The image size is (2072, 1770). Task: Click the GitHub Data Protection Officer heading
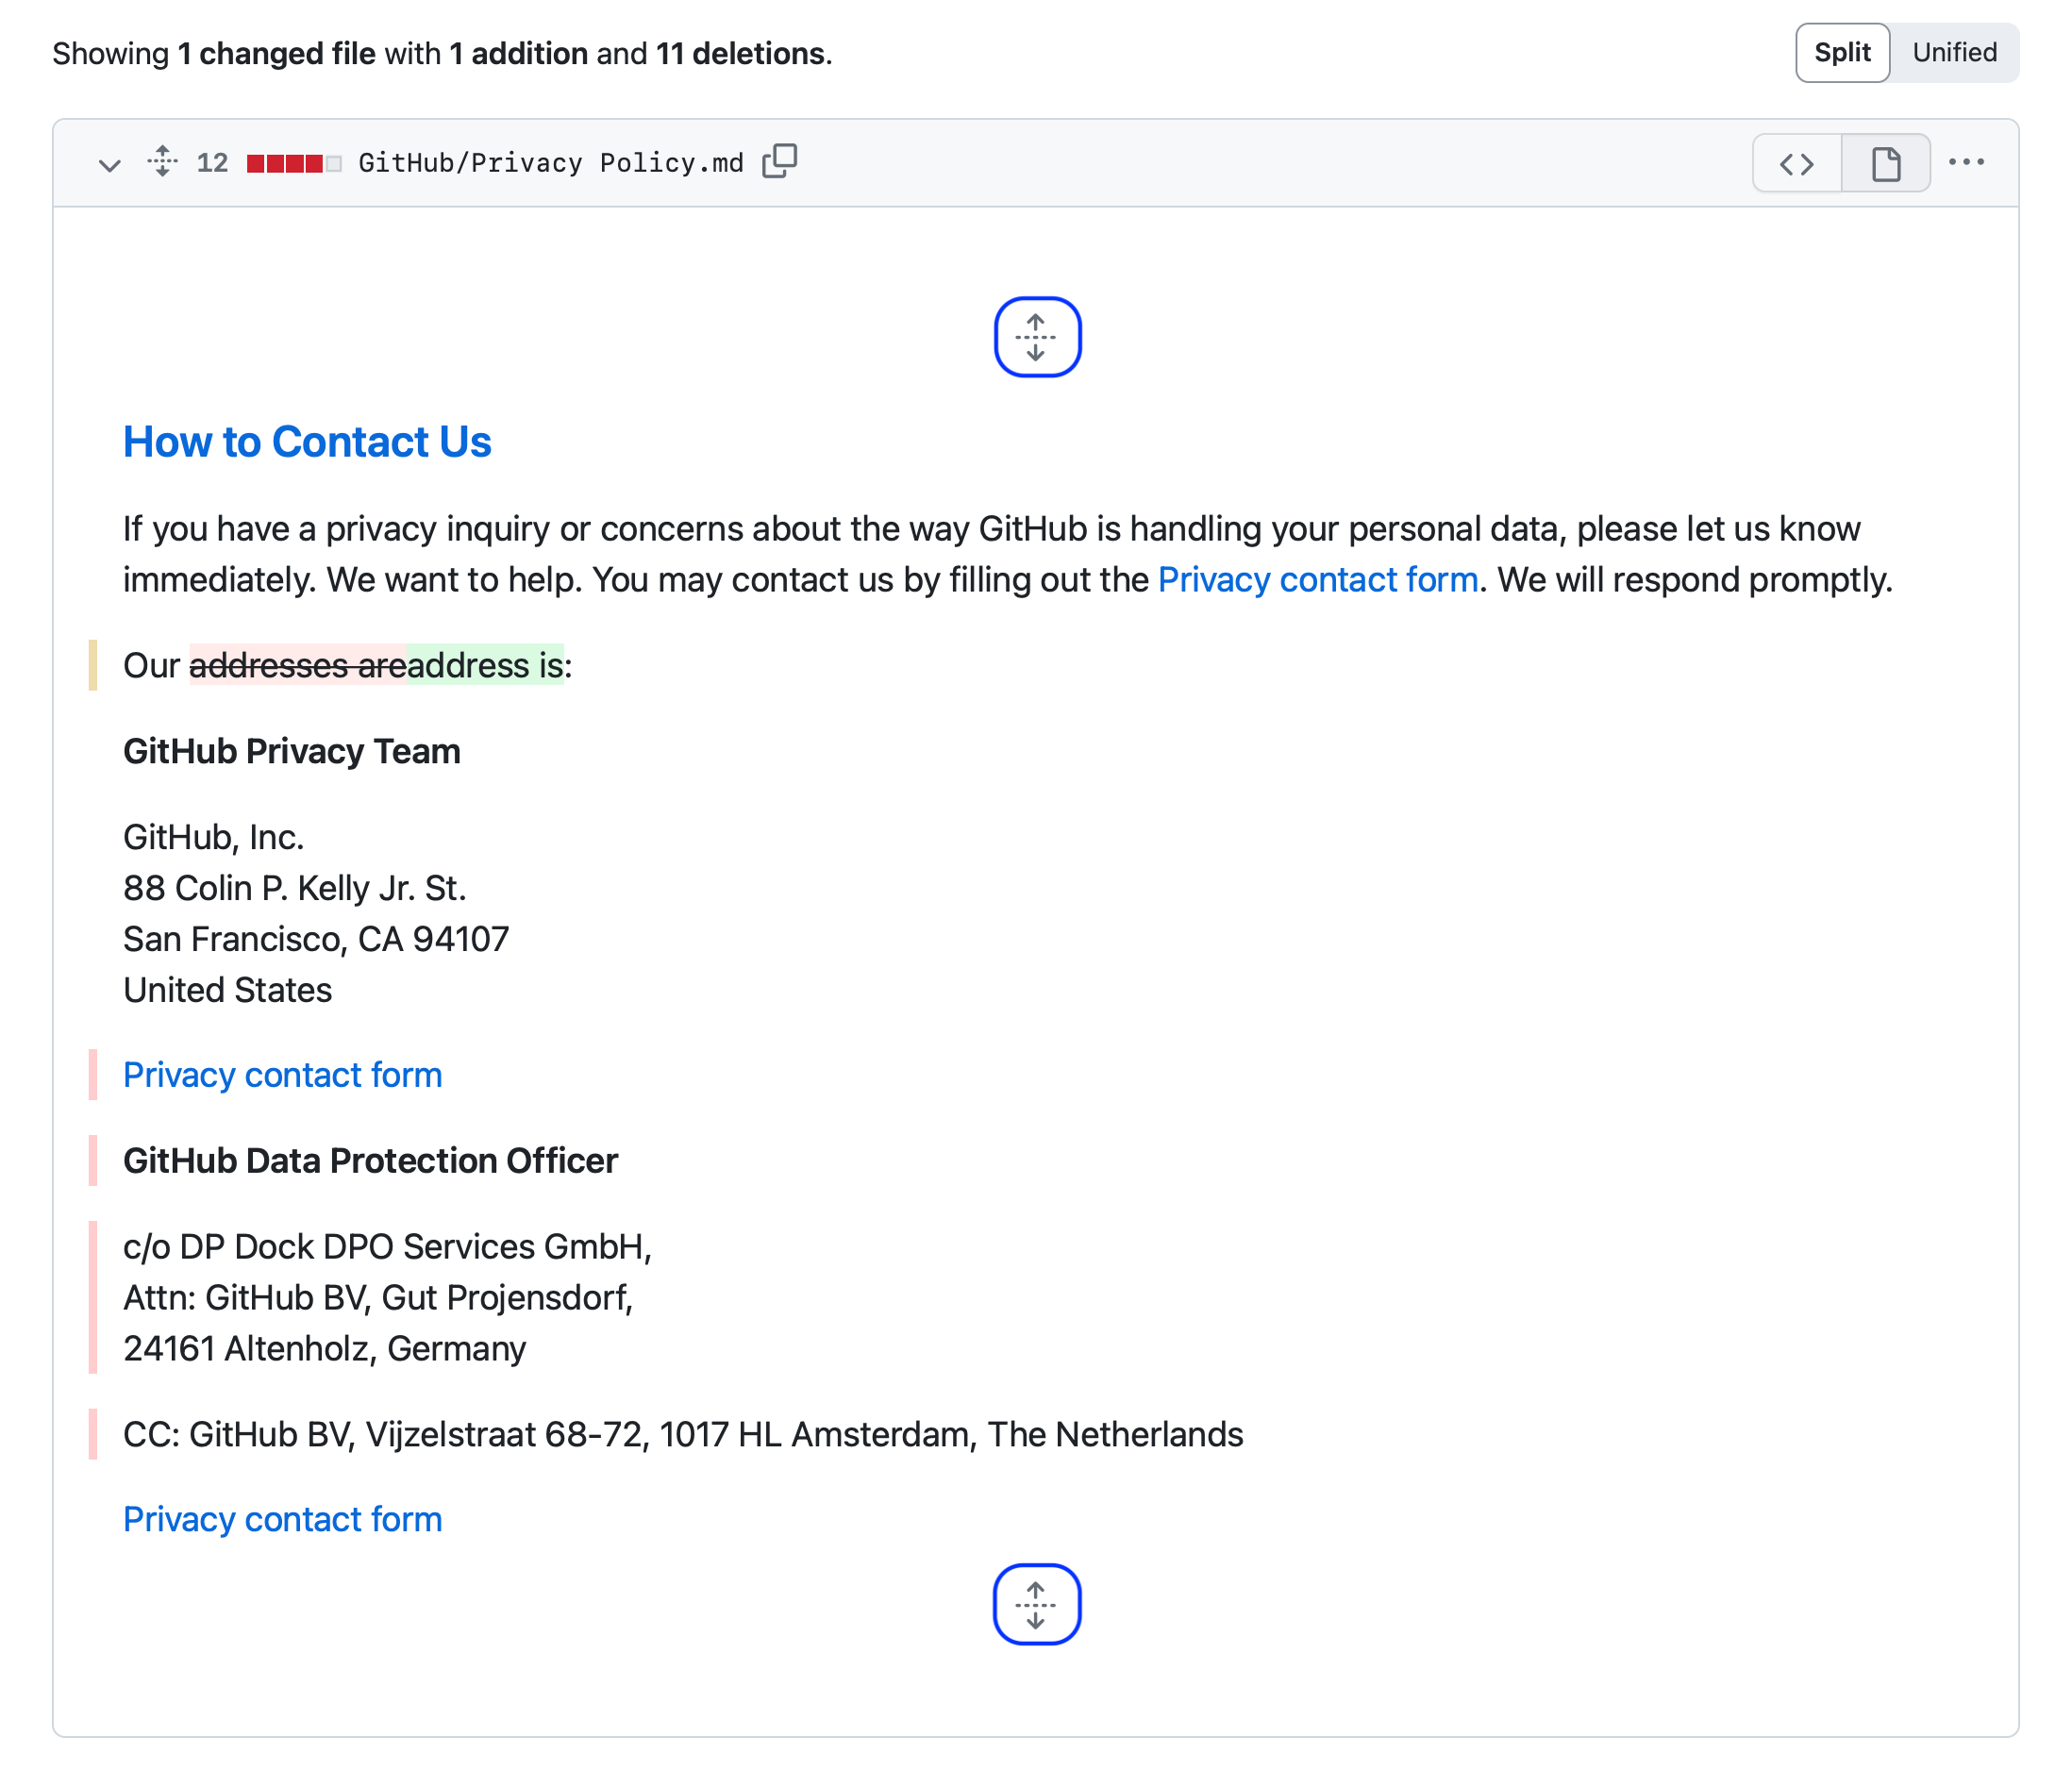[x=370, y=1161]
